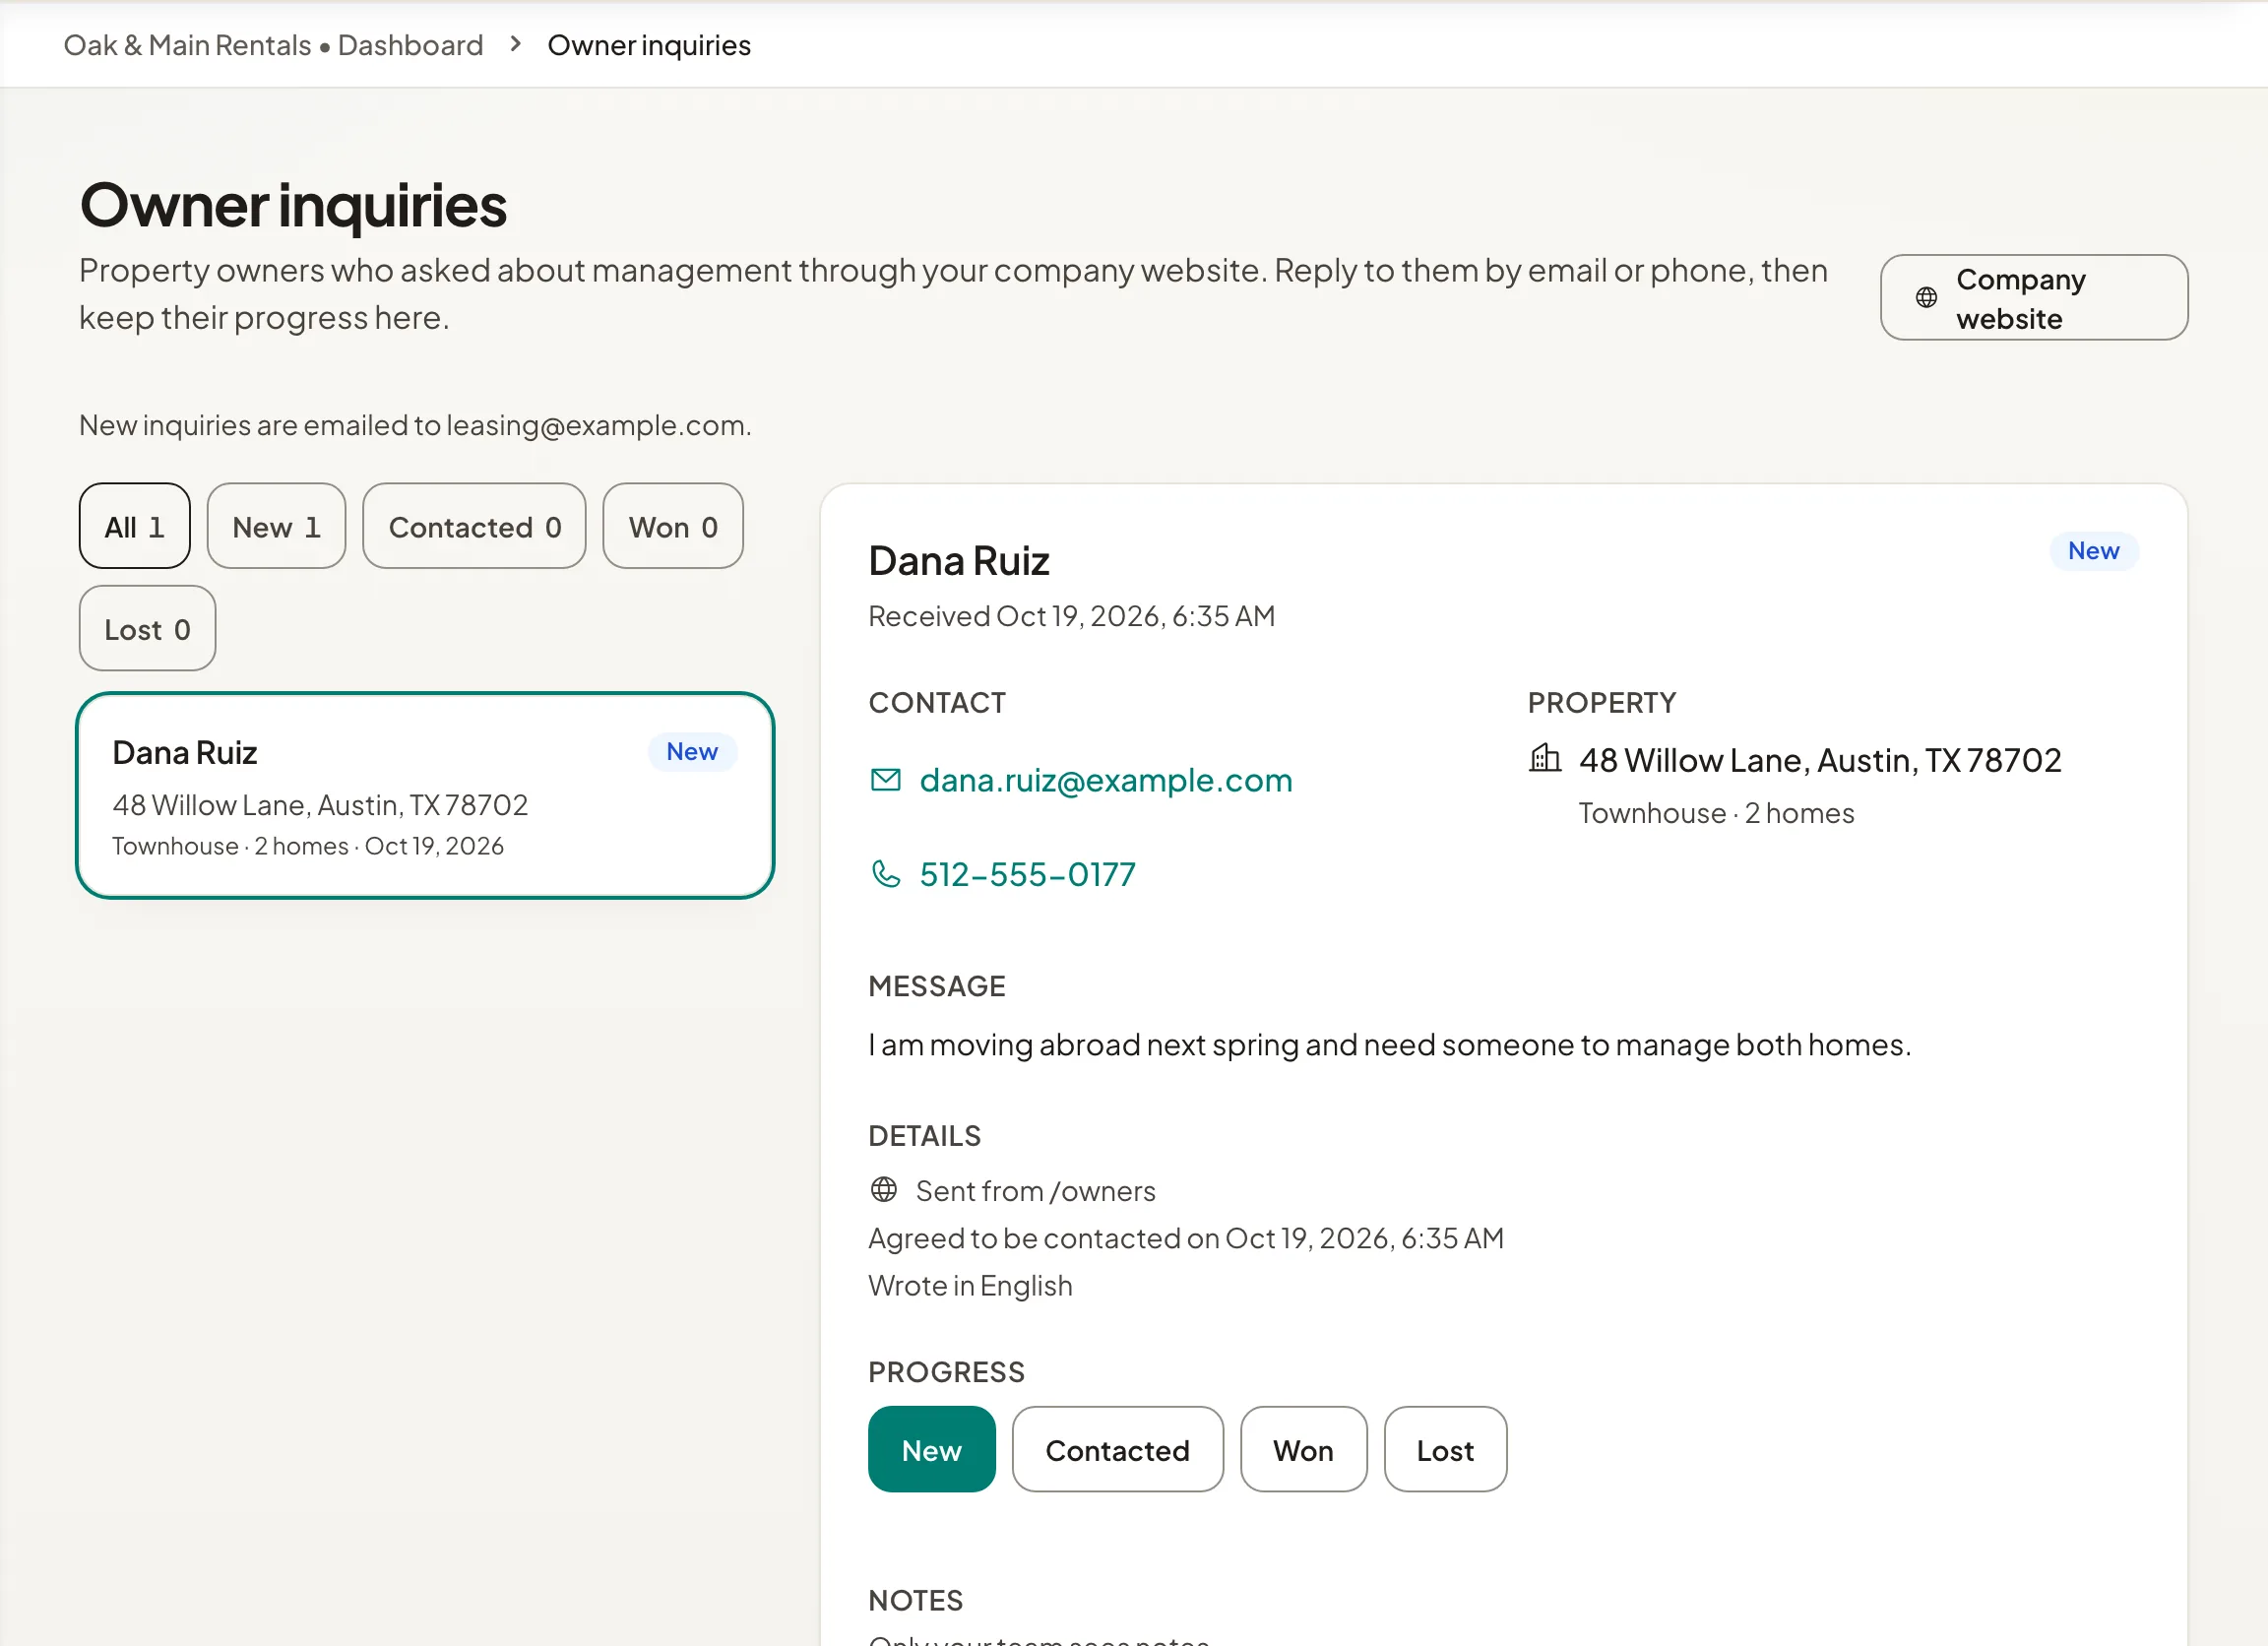This screenshot has width=2268, height=1646.
Task: Click "Received Oct 19, 2026, 6:35 AM" text
Action: tap(1071, 616)
